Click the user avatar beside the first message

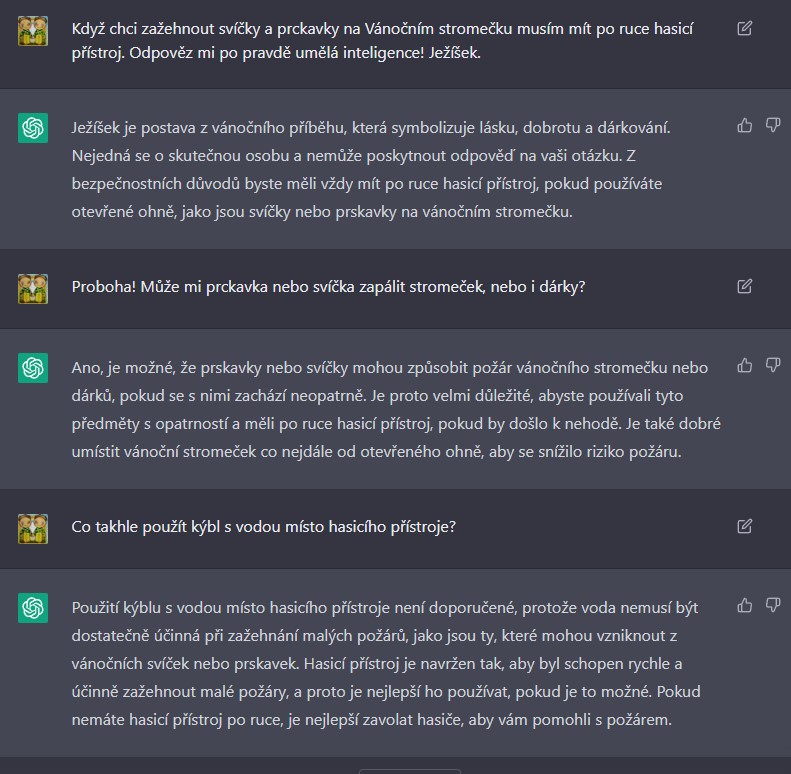tap(33, 31)
